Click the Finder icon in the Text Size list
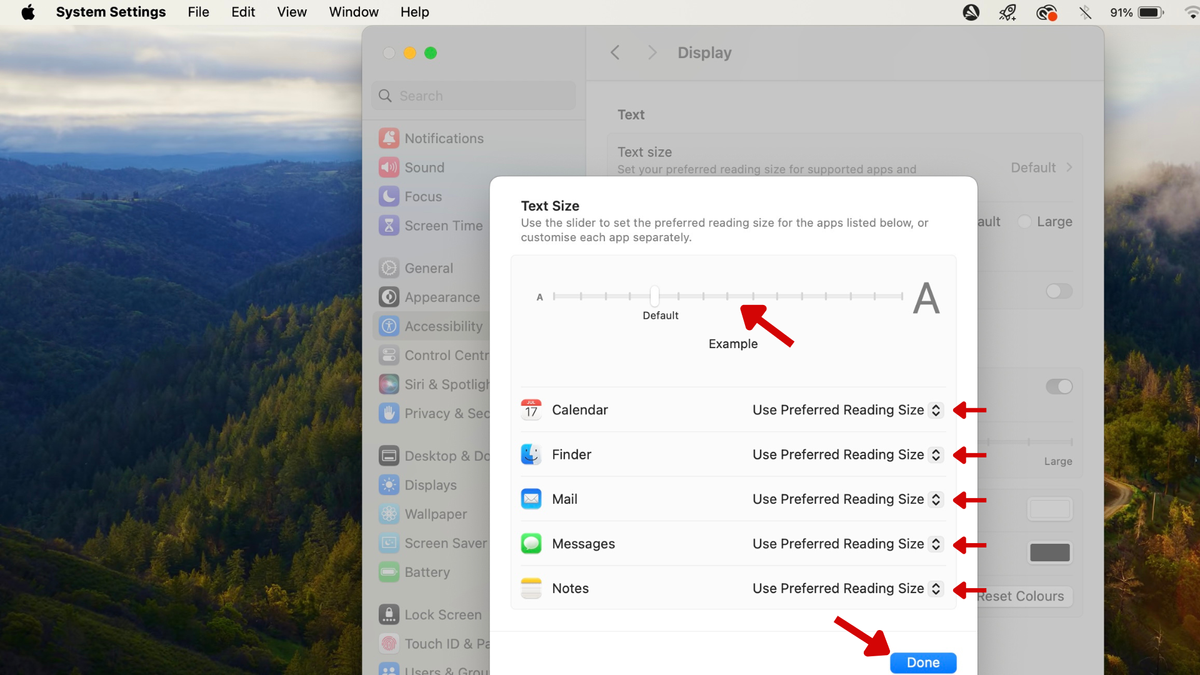The image size is (1200, 675). (531, 454)
